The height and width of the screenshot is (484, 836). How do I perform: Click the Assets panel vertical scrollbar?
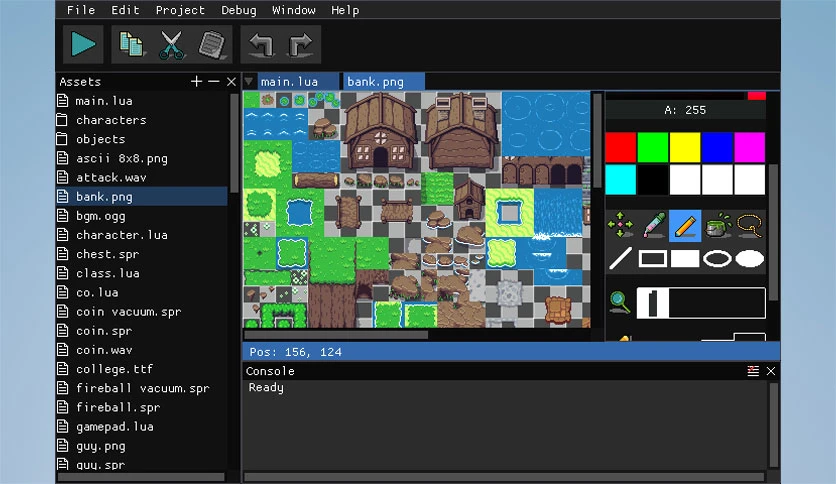pos(234,144)
